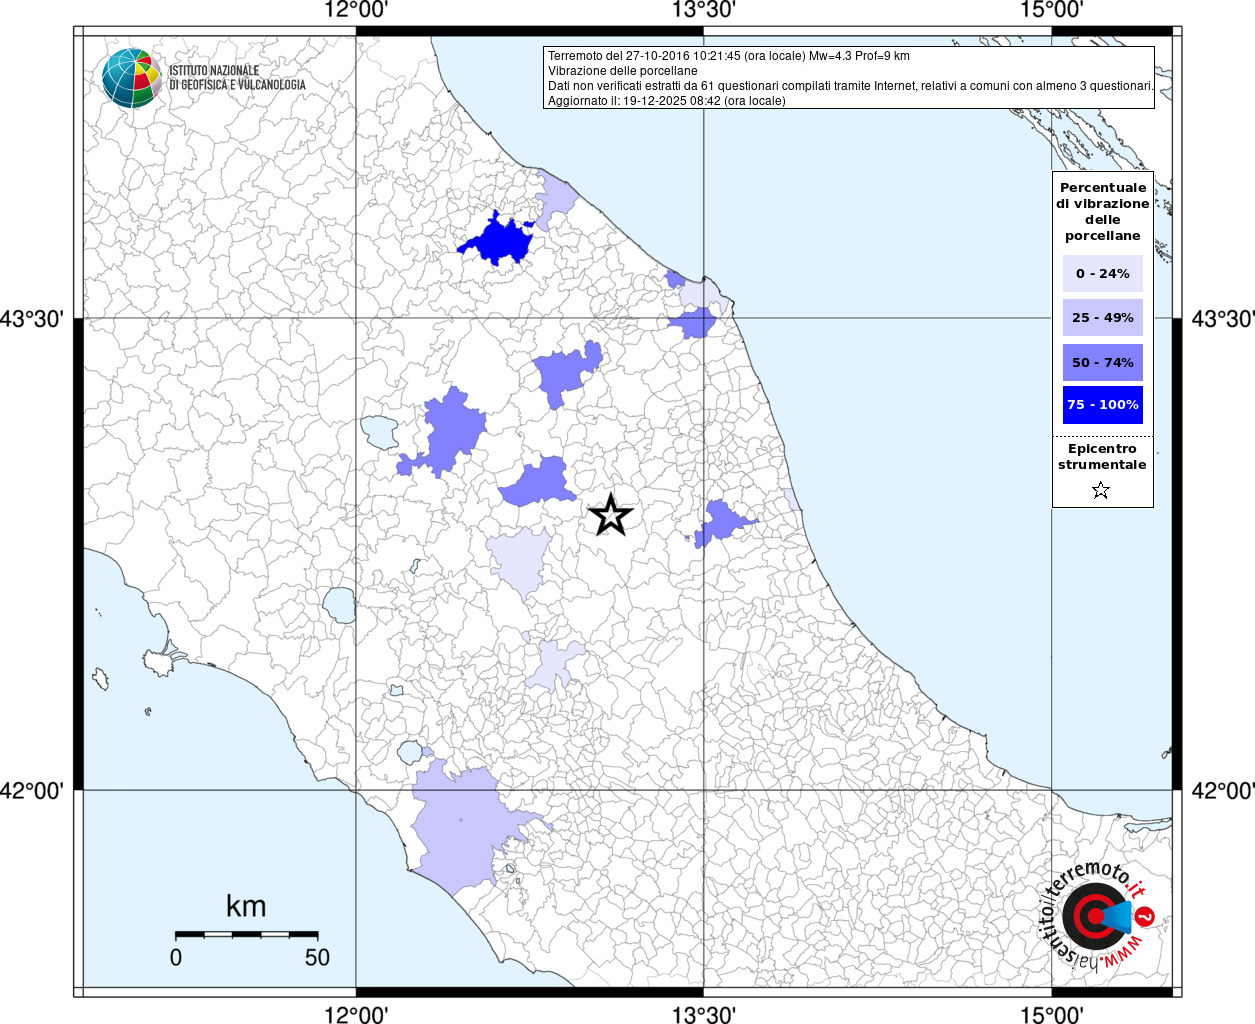Click the top 13°30' longitude label
Viewport: 1255px width, 1024px height.
click(x=703, y=10)
